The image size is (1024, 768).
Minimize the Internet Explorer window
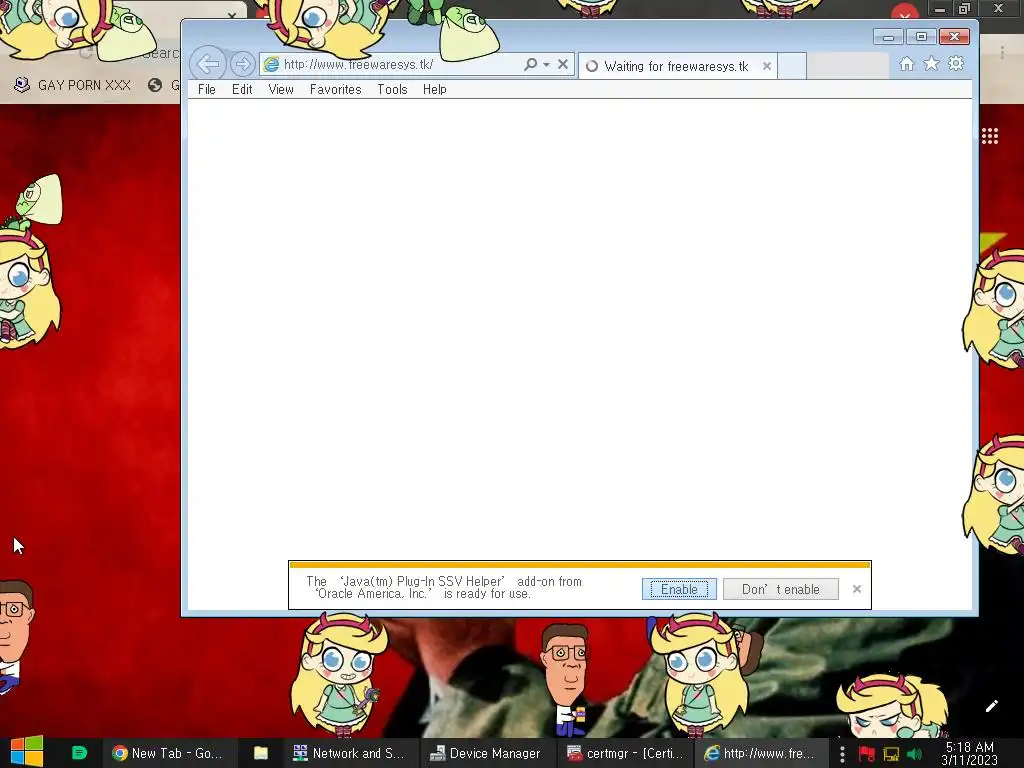888,37
